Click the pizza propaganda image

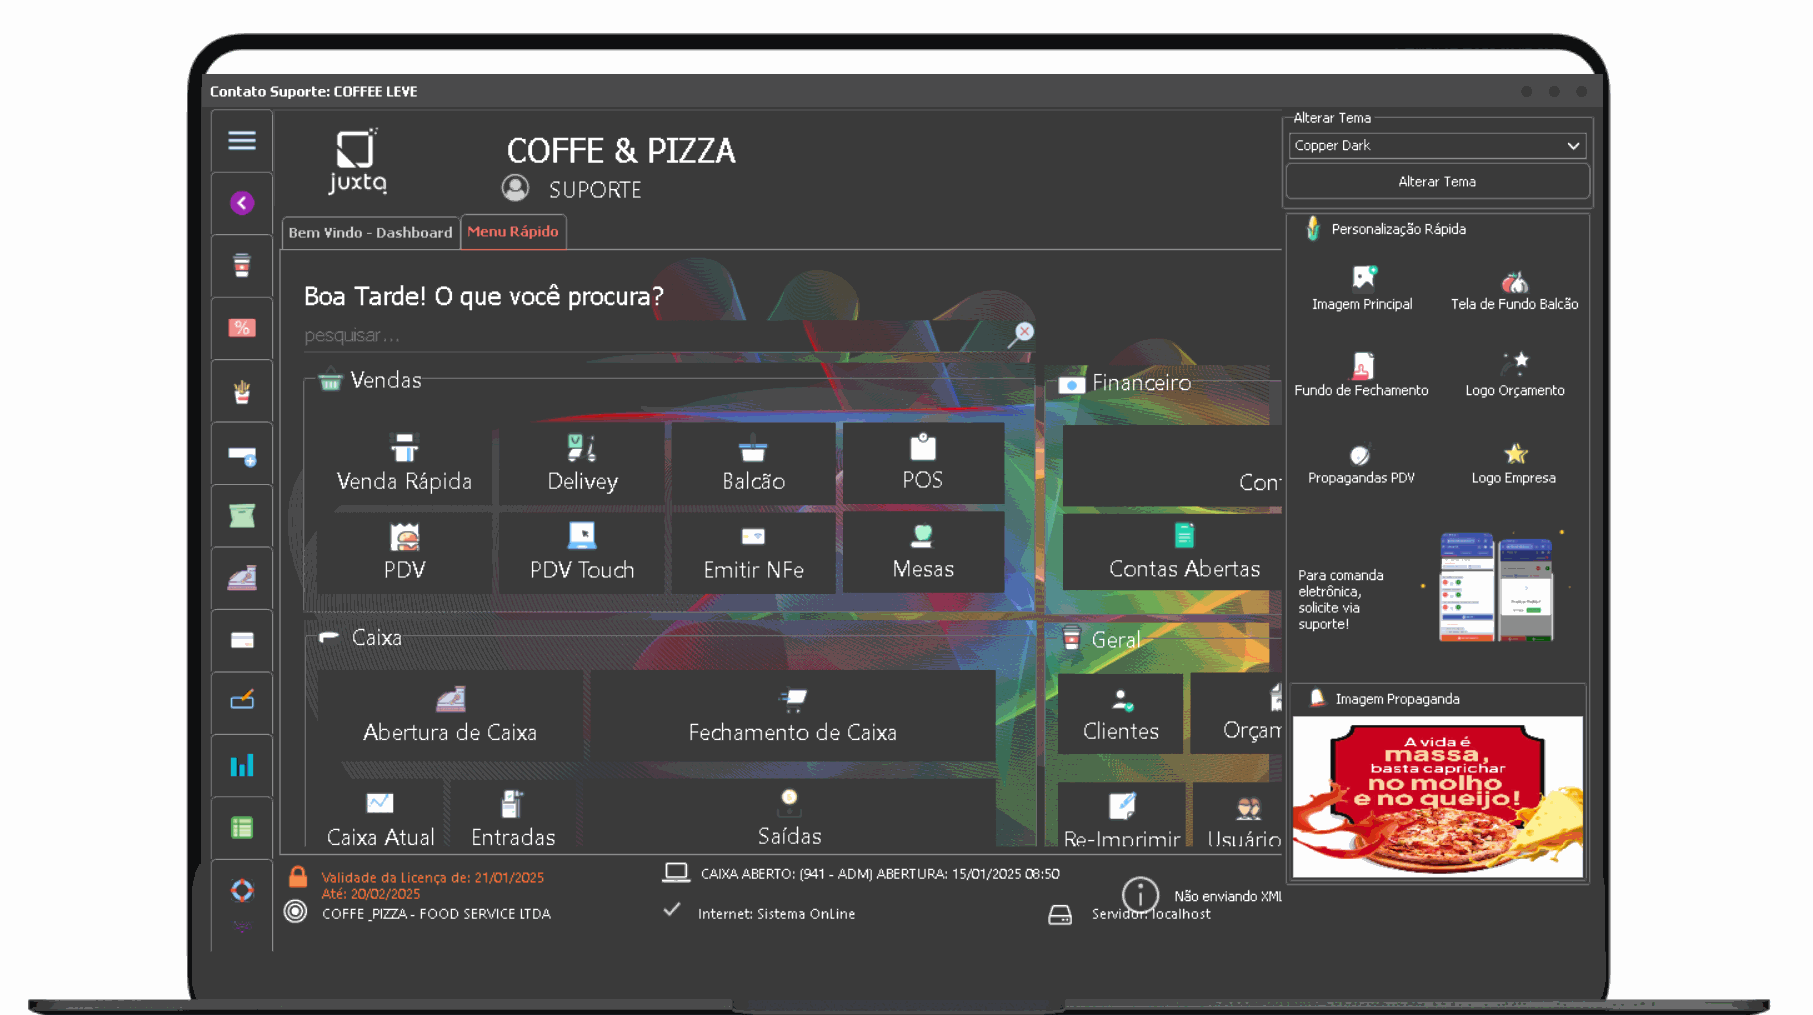(x=1437, y=796)
